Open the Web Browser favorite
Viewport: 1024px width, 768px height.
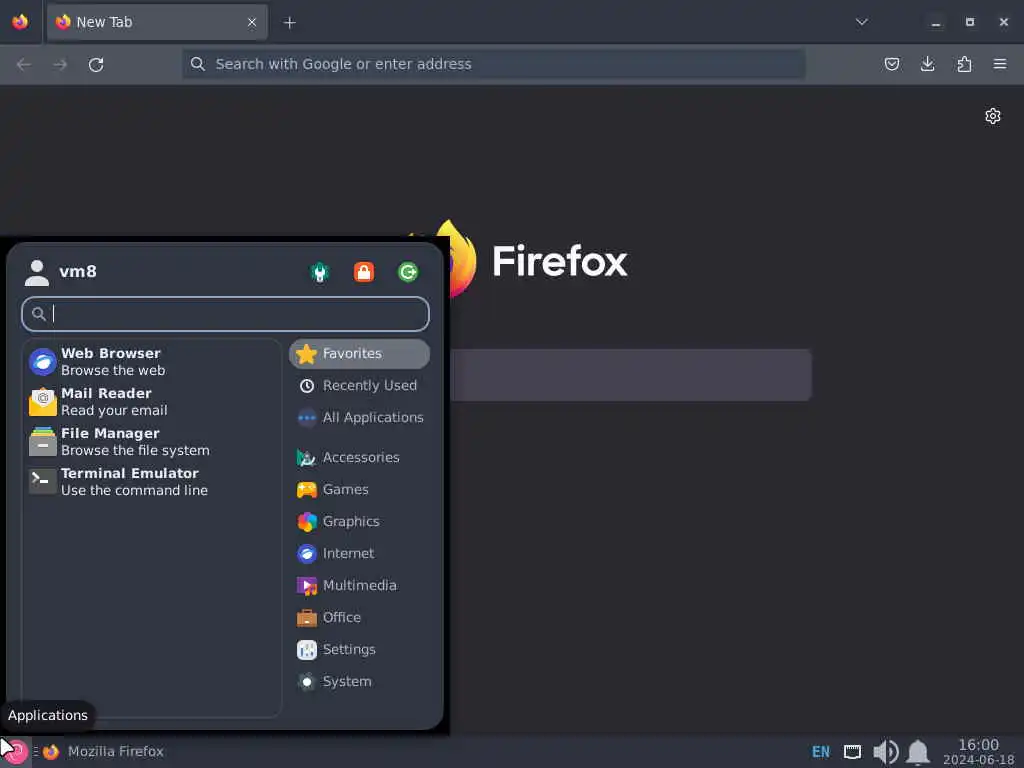click(153, 361)
